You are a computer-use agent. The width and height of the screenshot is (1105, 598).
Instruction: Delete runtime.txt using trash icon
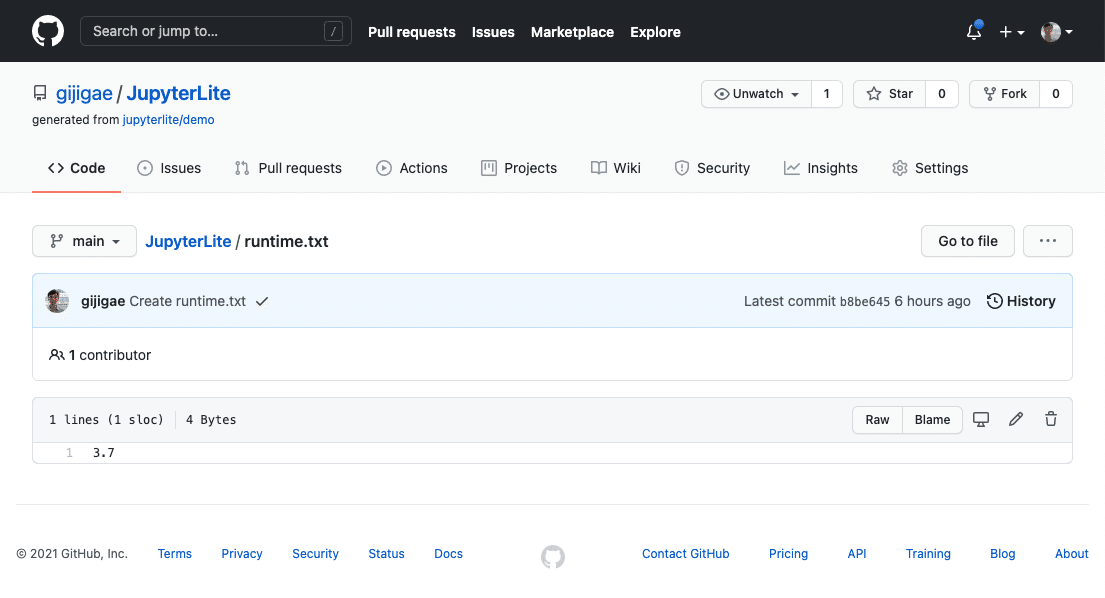(x=1051, y=420)
